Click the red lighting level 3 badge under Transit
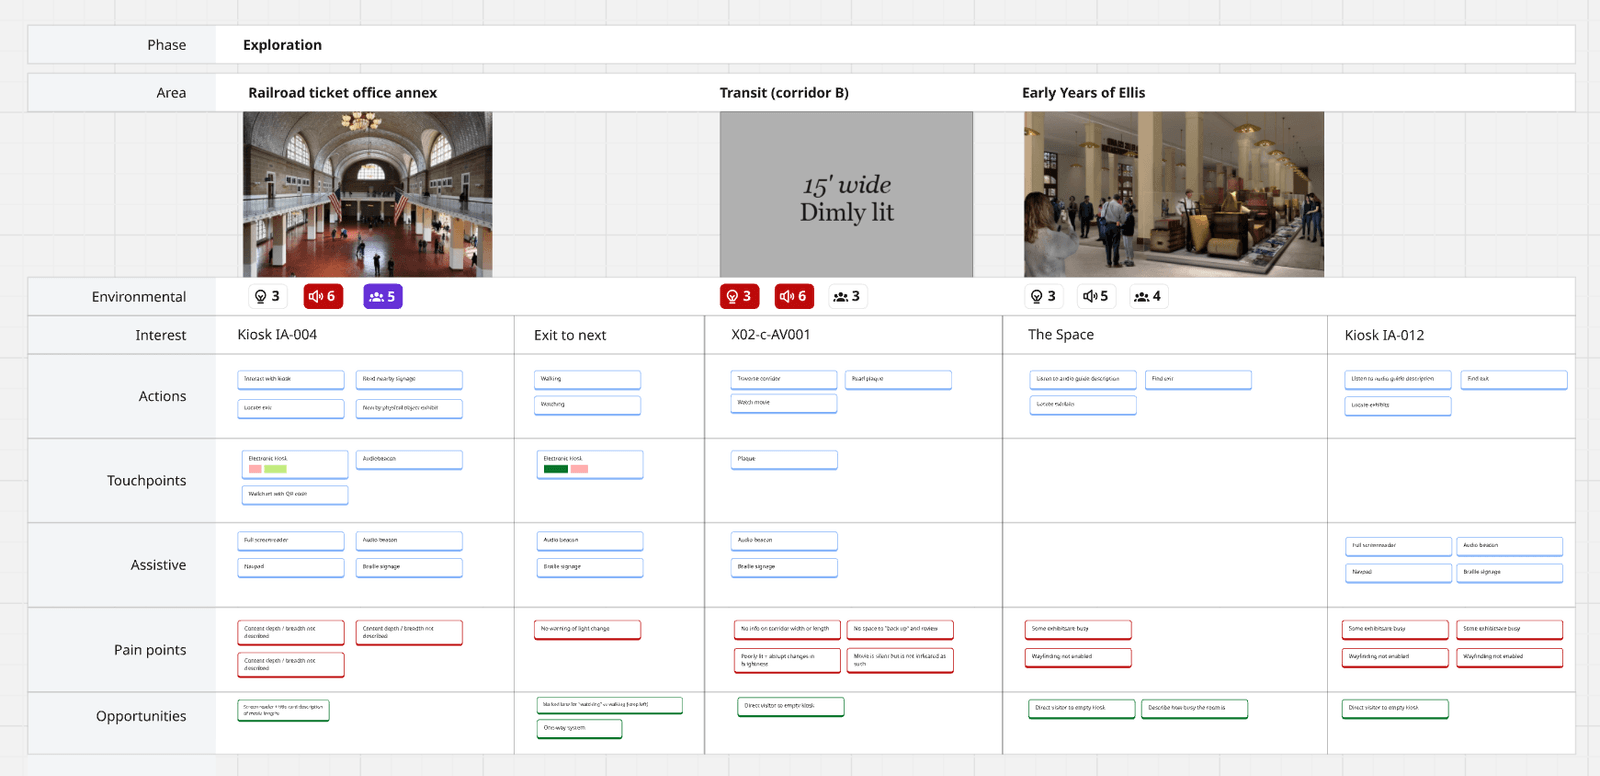Image resolution: width=1600 pixels, height=776 pixels. (x=739, y=296)
